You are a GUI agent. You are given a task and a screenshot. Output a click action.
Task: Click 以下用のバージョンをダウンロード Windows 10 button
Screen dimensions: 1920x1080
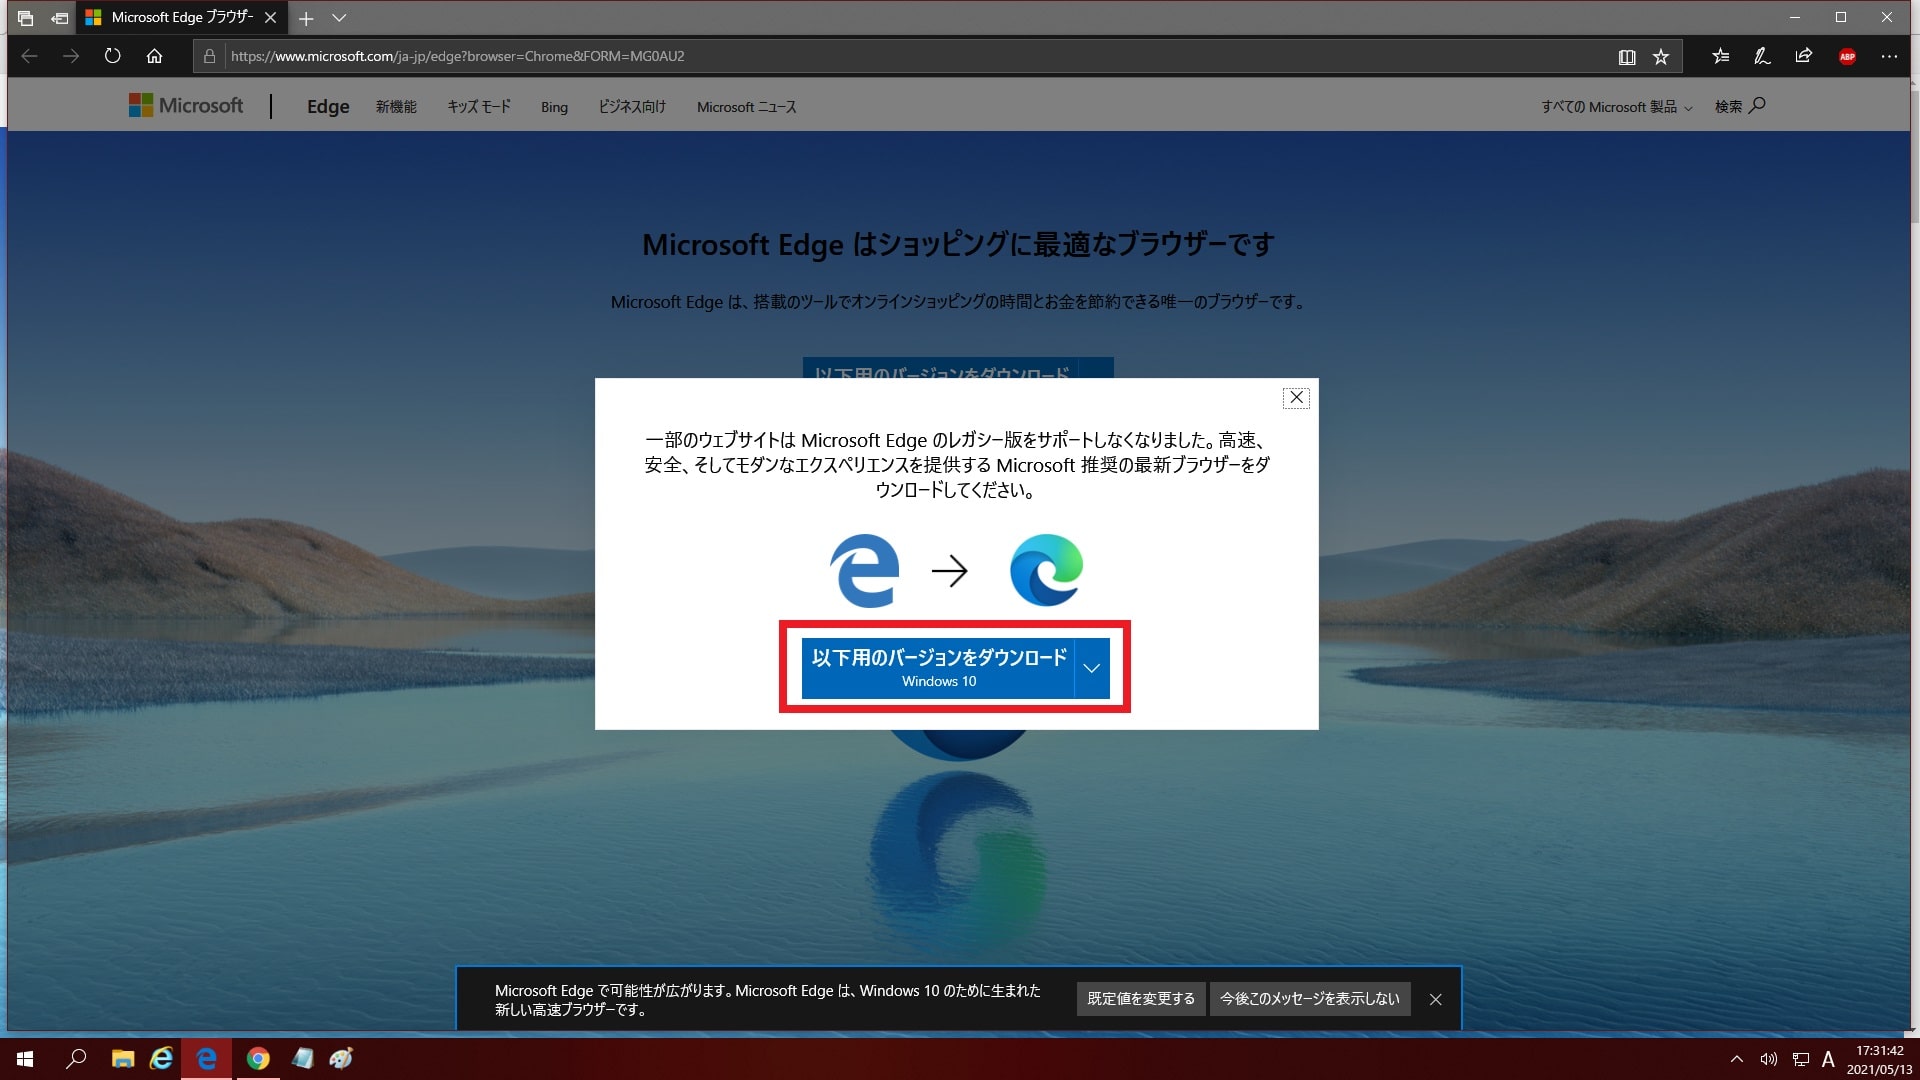tap(938, 668)
